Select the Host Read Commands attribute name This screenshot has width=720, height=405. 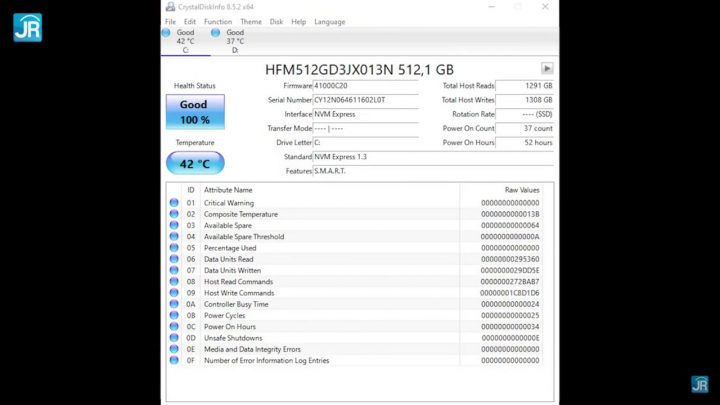coord(238,281)
